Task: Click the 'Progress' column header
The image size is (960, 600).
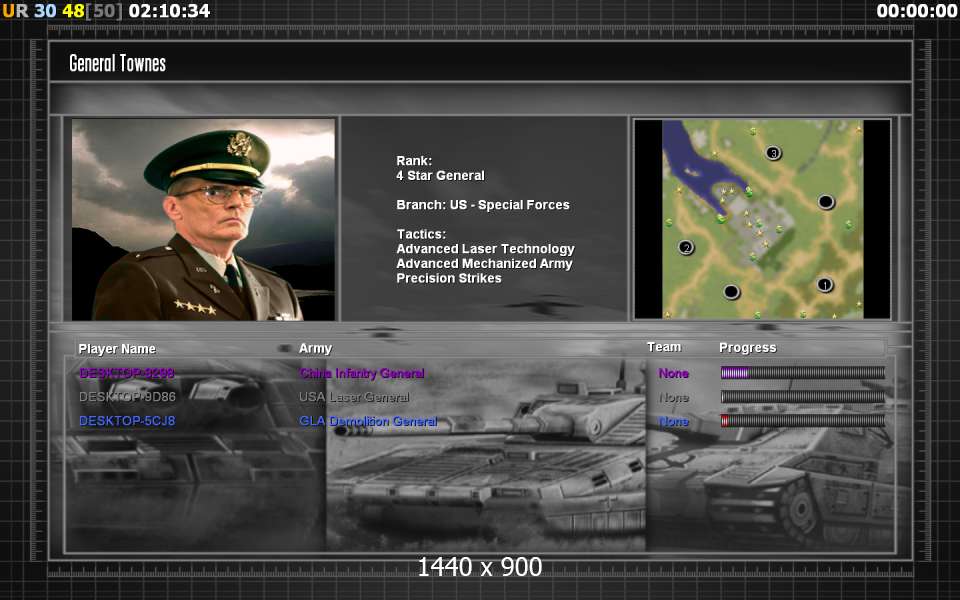Action: click(x=748, y=348)
